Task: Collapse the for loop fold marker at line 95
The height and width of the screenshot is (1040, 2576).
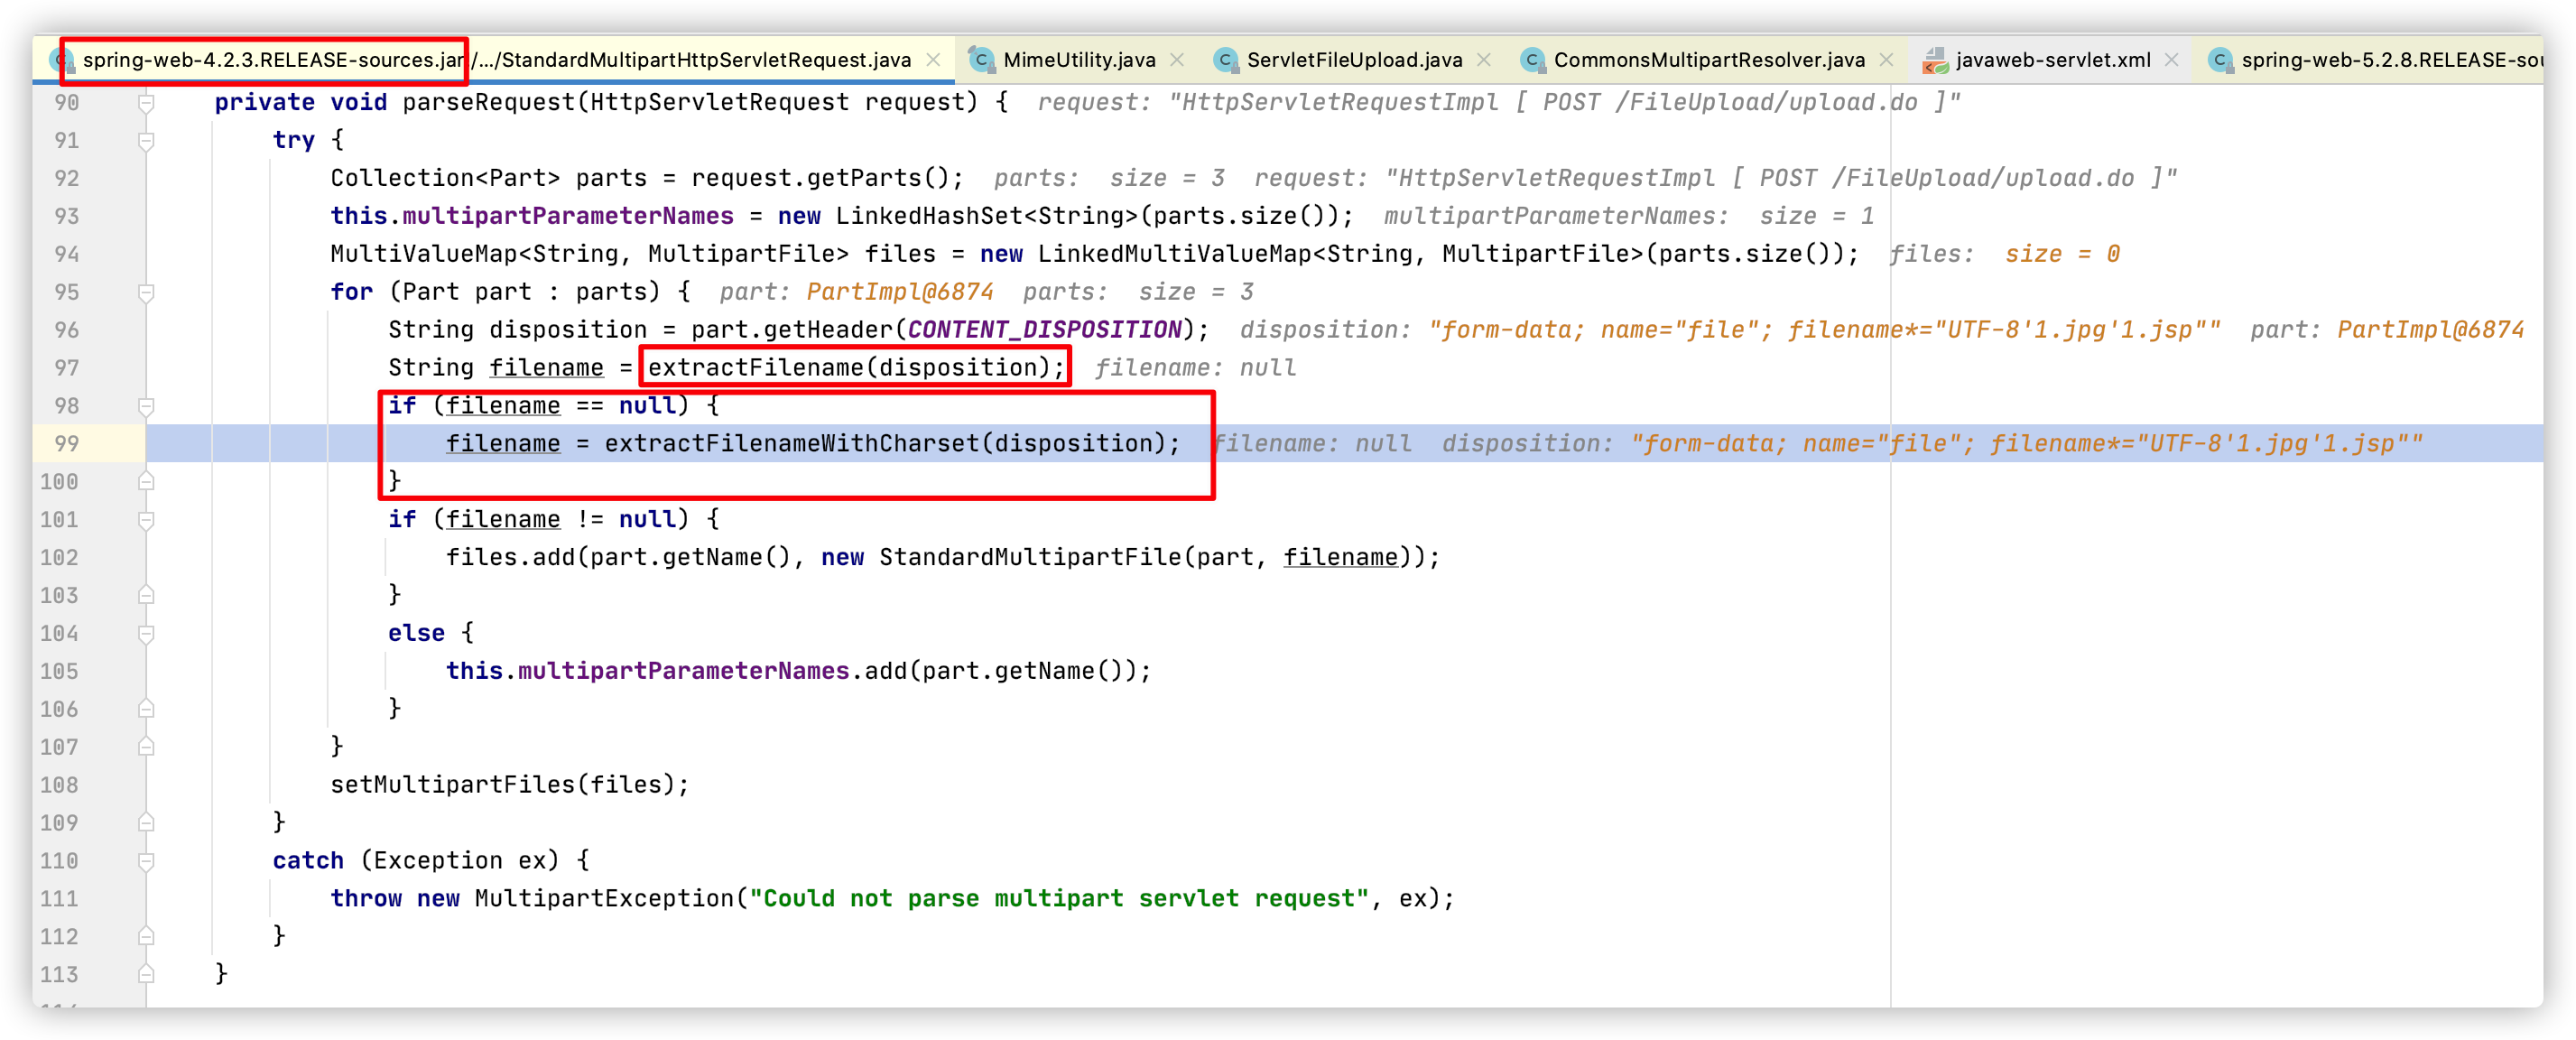Action: point(146,292)
